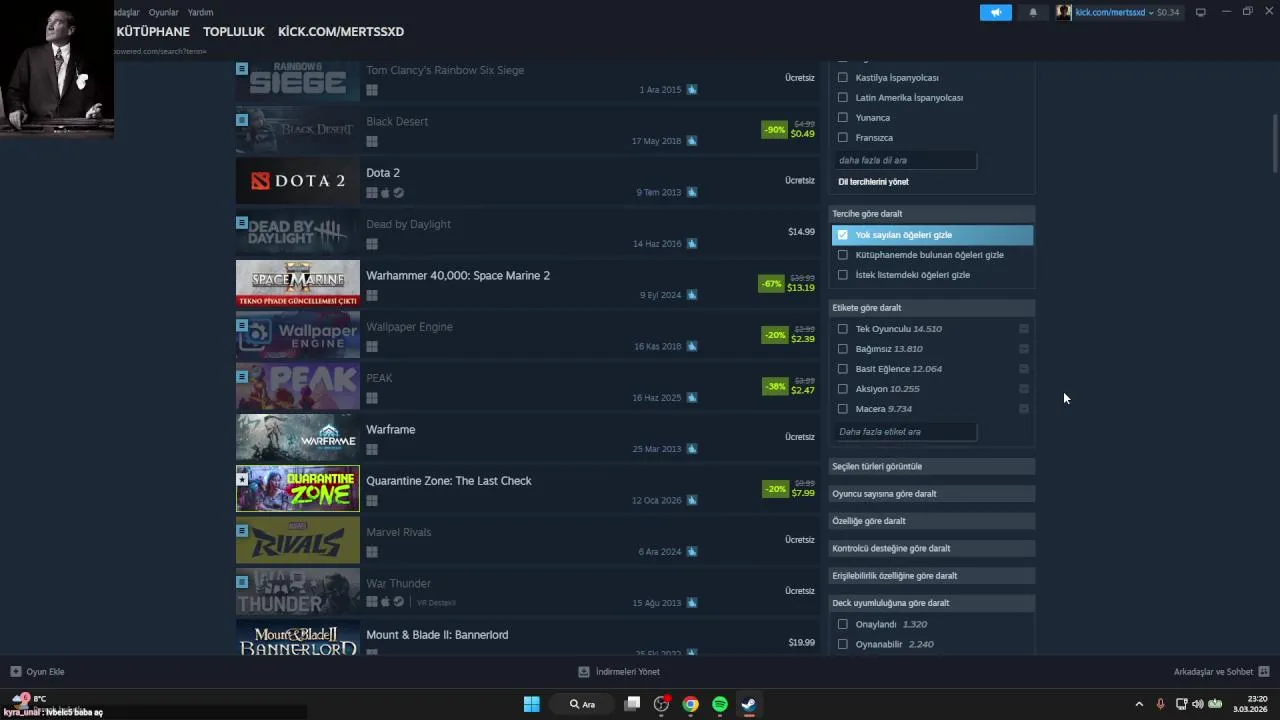Click the volume icon in system tray

1198,704
